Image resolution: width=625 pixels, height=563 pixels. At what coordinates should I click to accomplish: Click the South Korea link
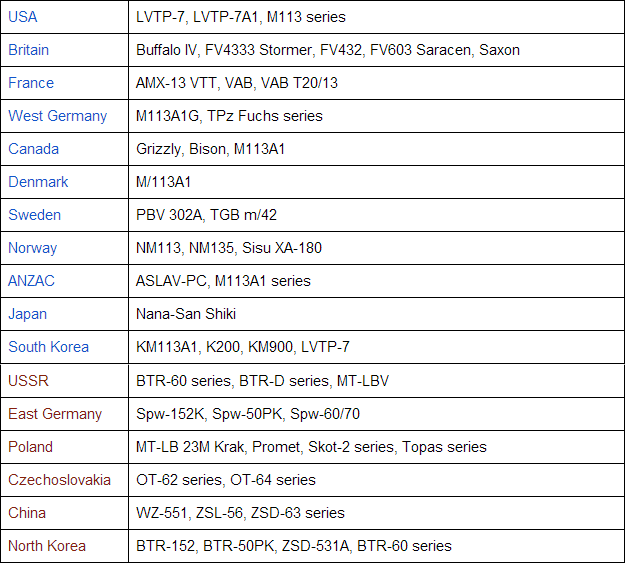(x=49, y=347)
